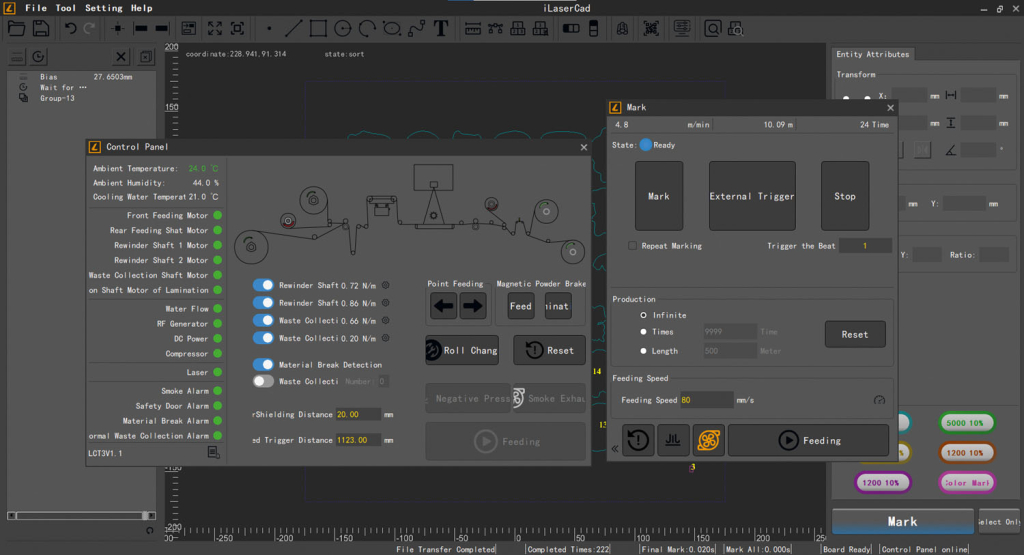The height and width of the screenshot is (555, 1024).
Task: Click the External Trigger button
Action: pos(752,196)
